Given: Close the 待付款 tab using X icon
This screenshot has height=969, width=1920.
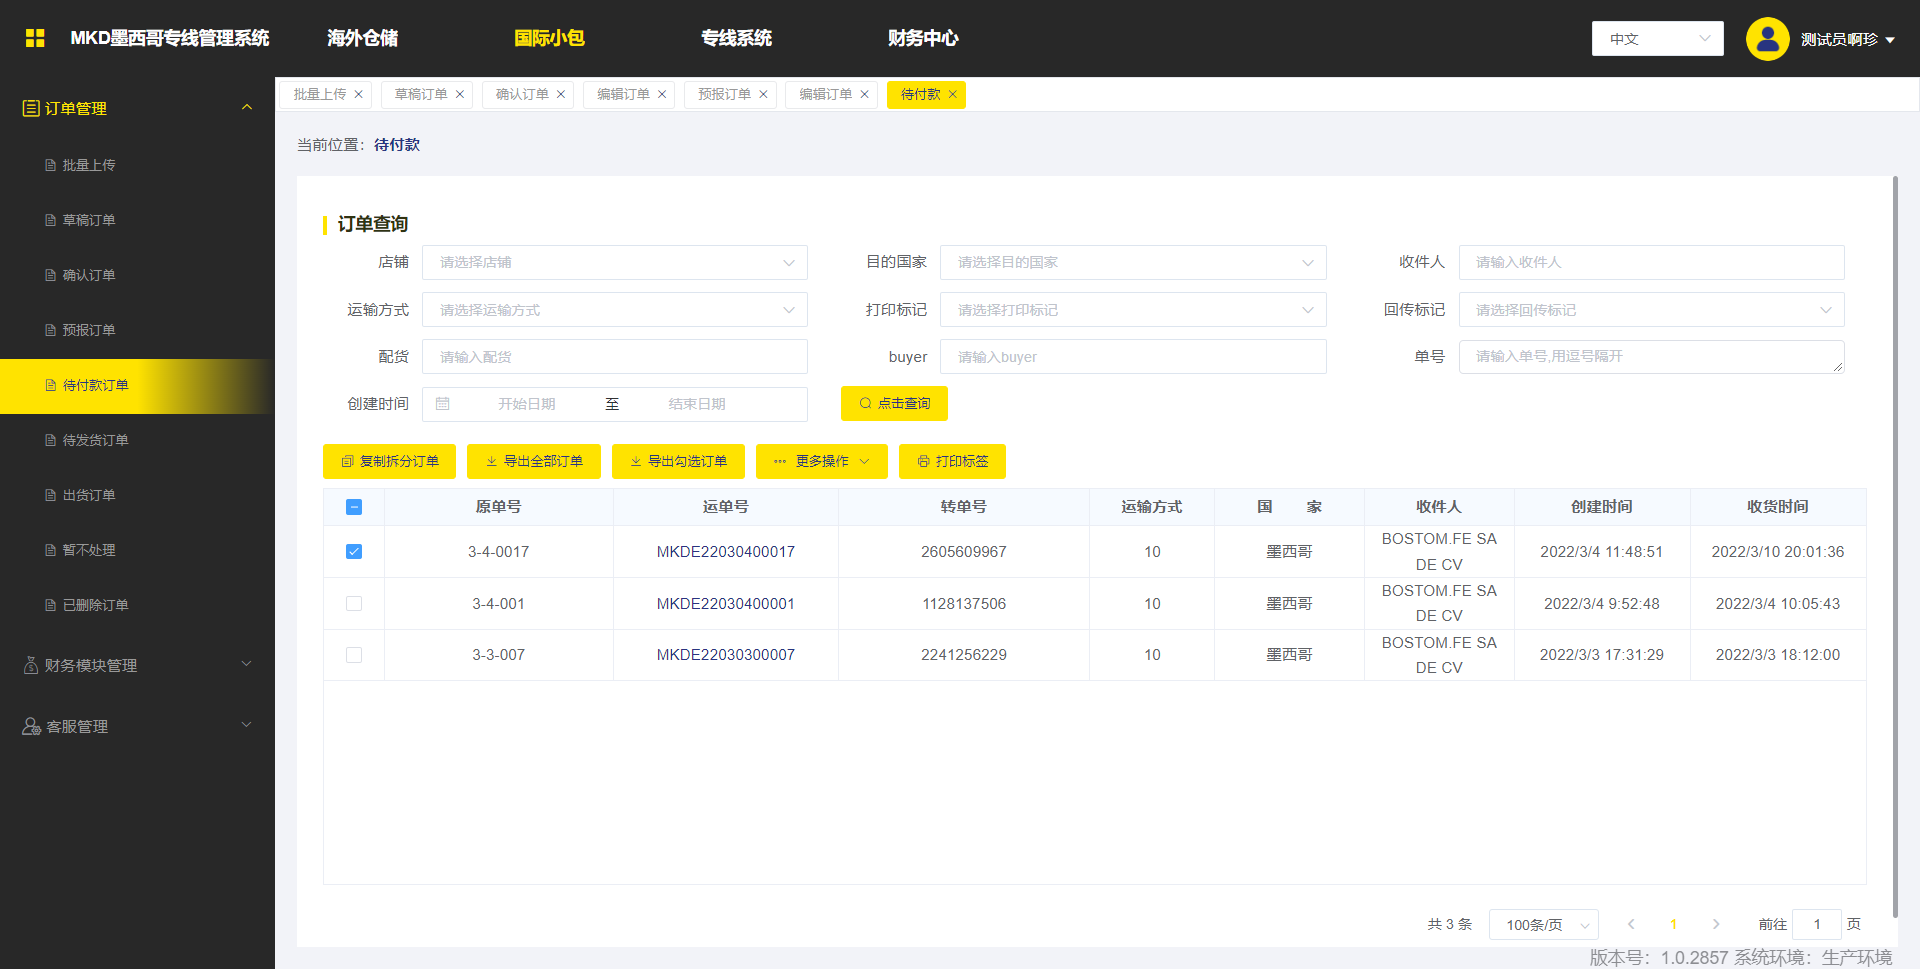Looking at the screenshot, I should (x=953, y=95).
